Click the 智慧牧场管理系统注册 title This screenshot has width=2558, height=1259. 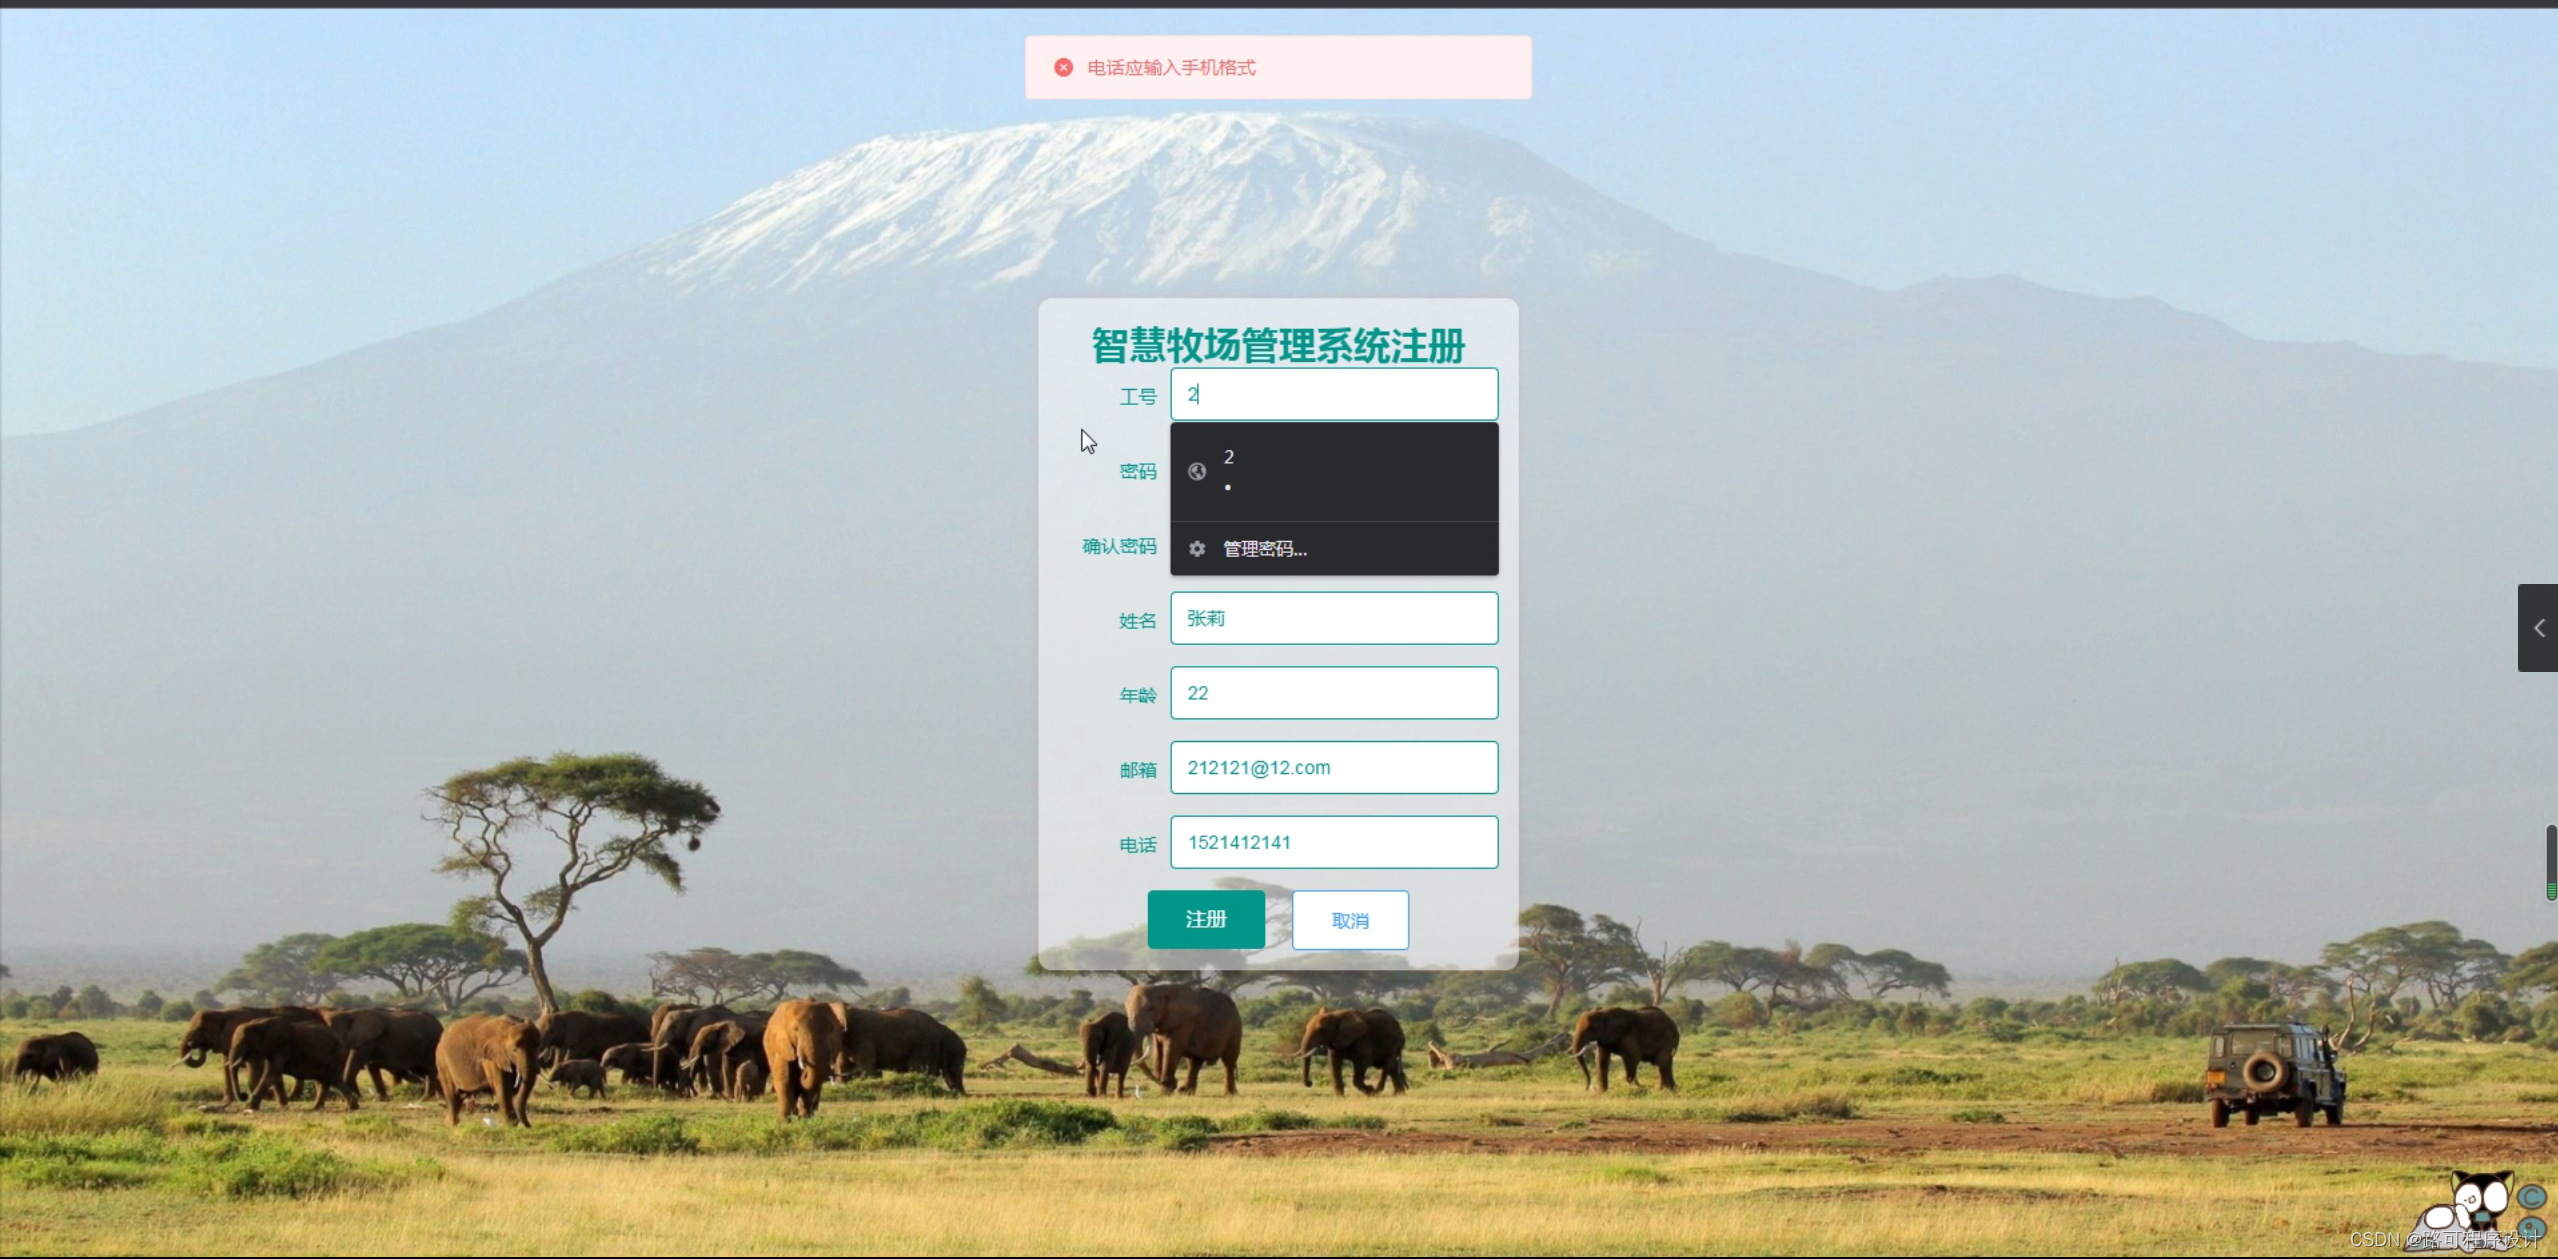tap(1277, 346)
